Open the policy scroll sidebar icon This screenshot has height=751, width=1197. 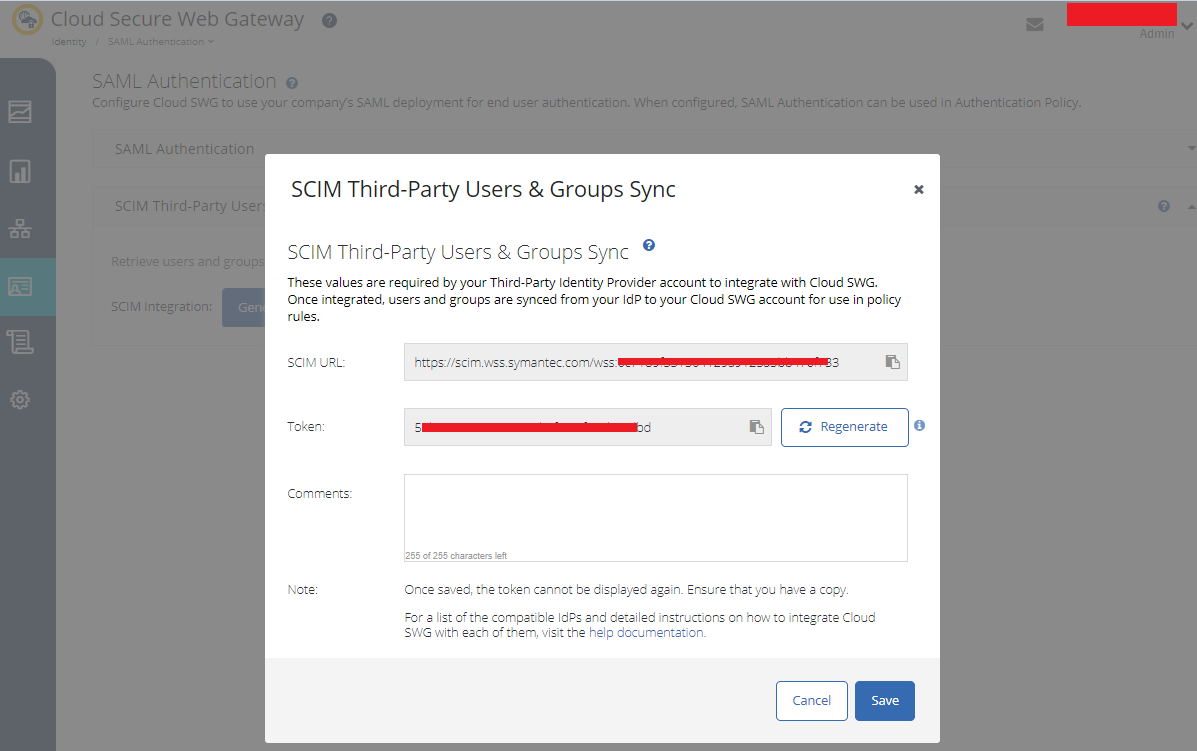click(20, 342)
